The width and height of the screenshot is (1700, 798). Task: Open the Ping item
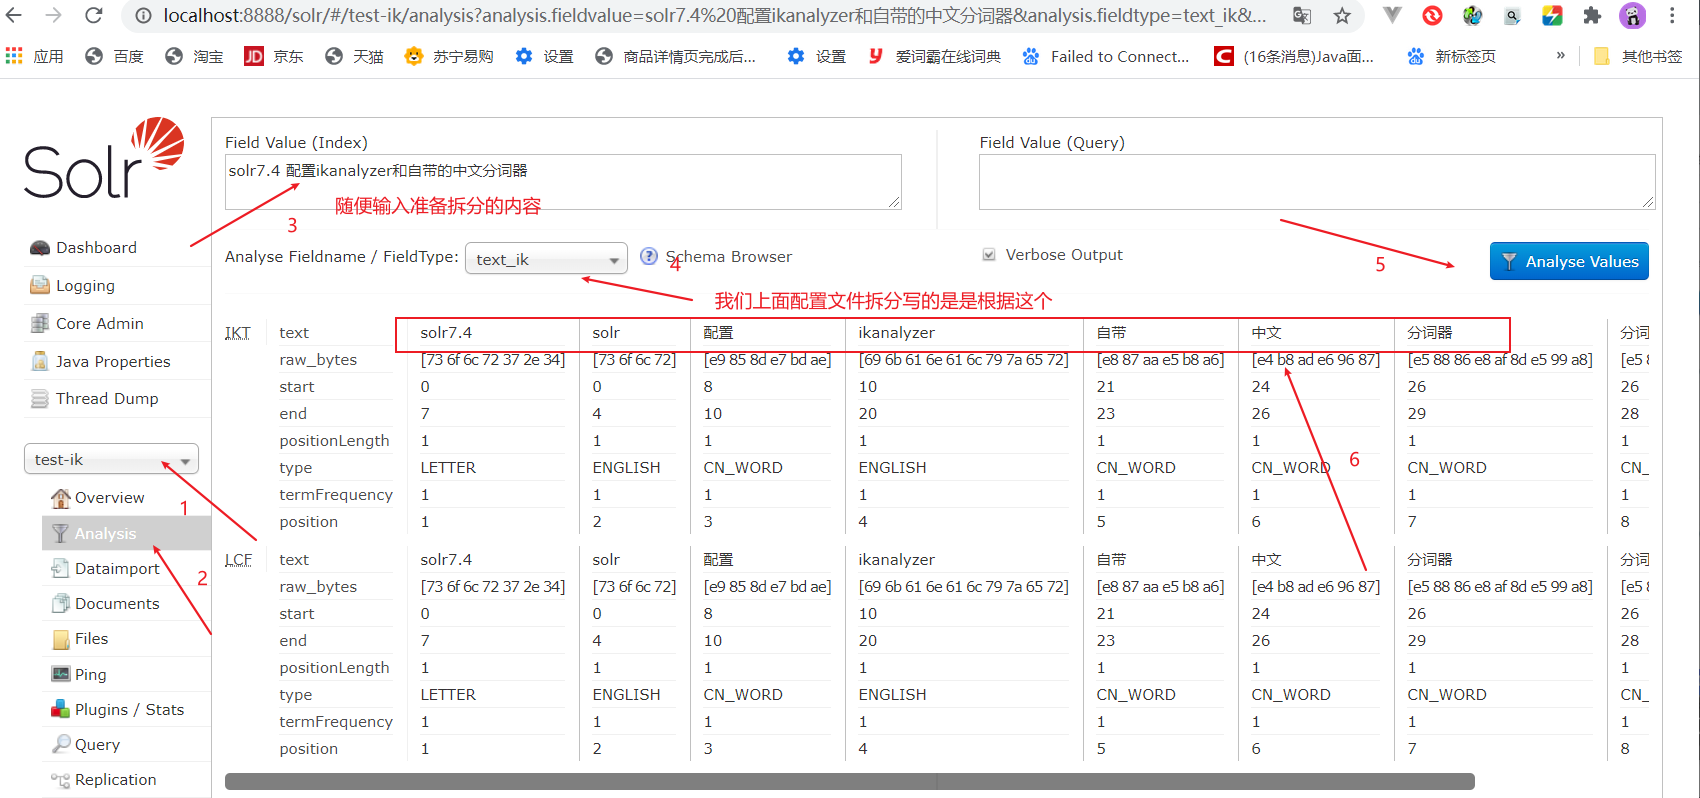[90, 674]
